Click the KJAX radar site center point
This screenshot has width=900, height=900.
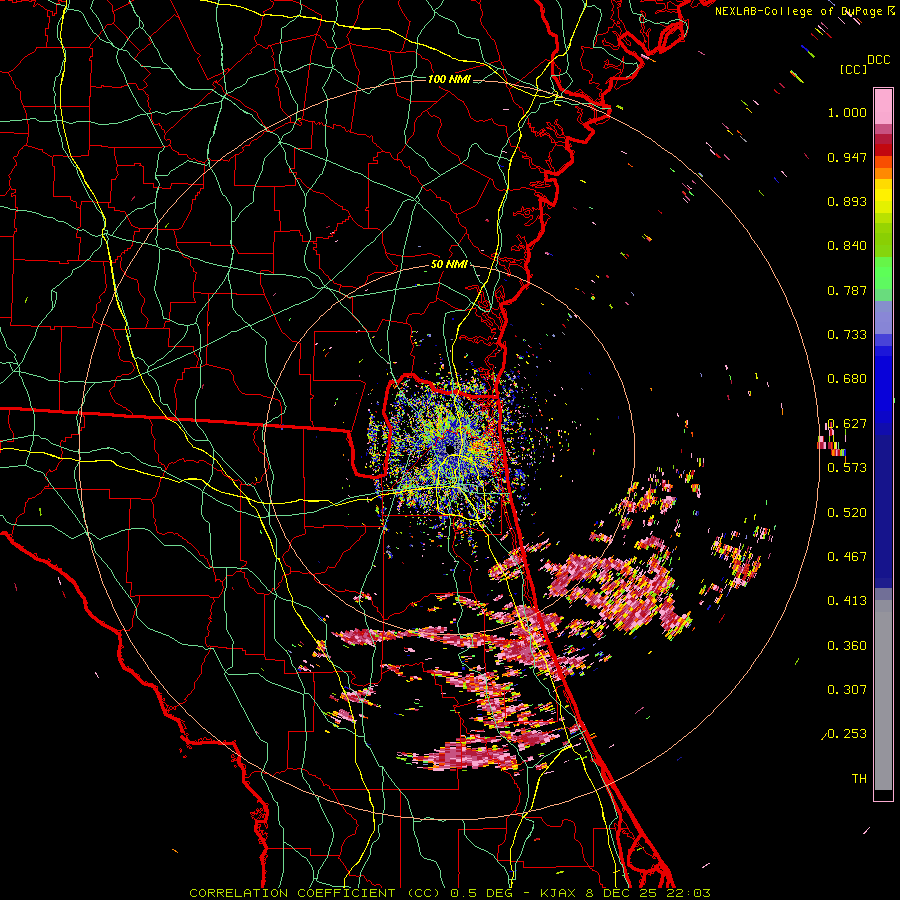449,447
